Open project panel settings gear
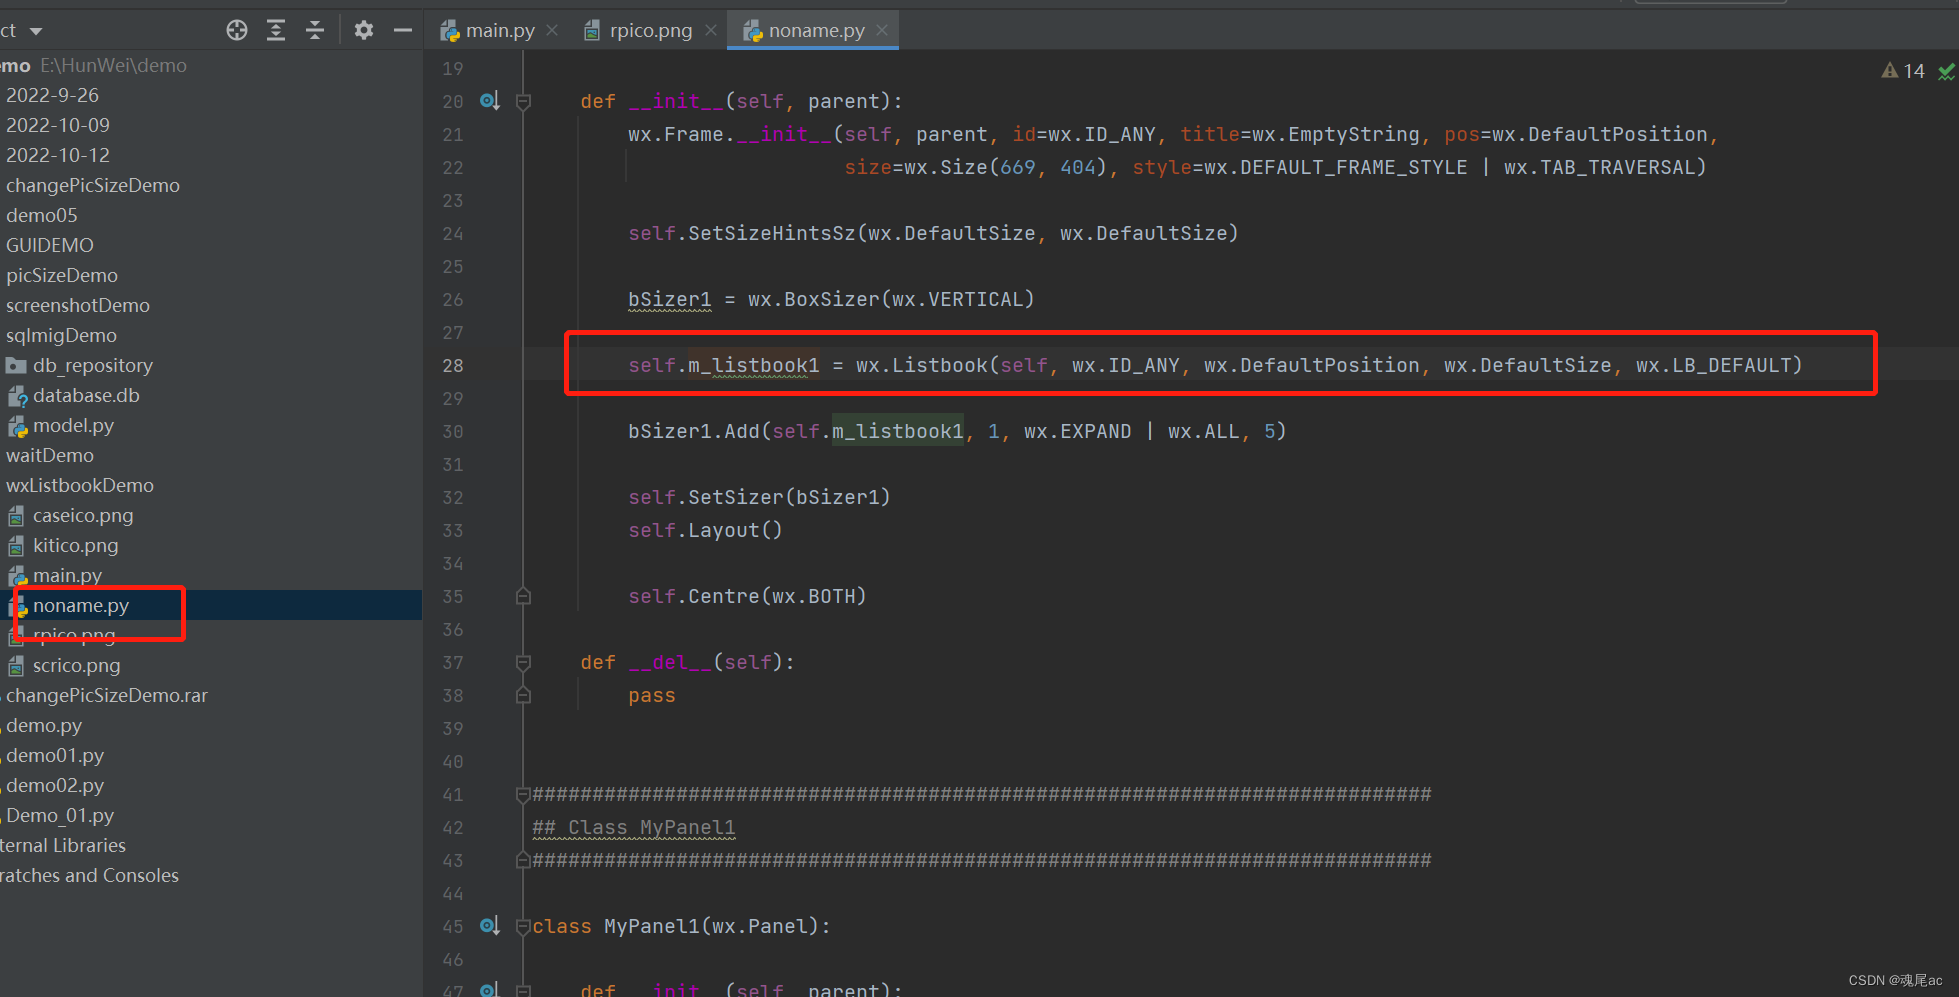Screen dimensions: 1959x997 [364, 30]
